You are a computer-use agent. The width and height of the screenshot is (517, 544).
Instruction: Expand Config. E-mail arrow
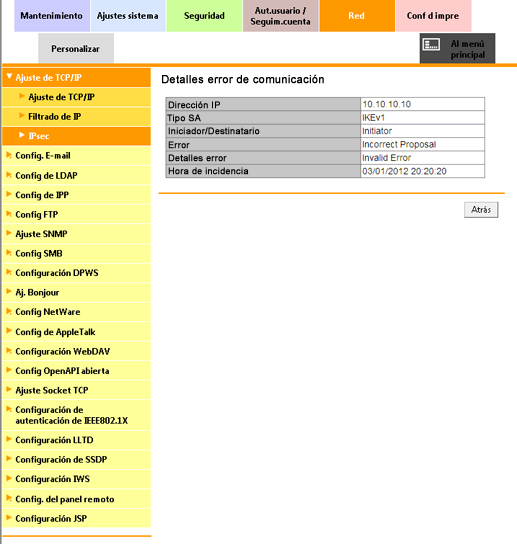point(9,155)
